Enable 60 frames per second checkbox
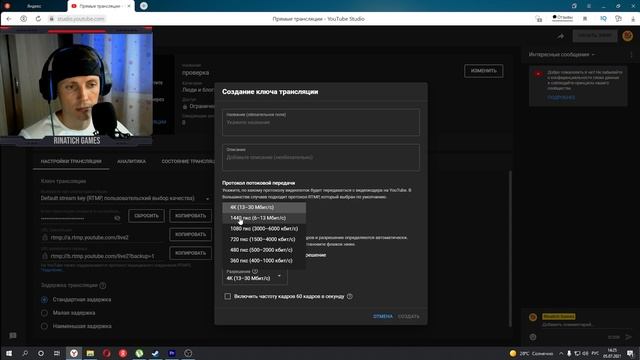Viewport: 640px width, 360px height. click(227, 296)
